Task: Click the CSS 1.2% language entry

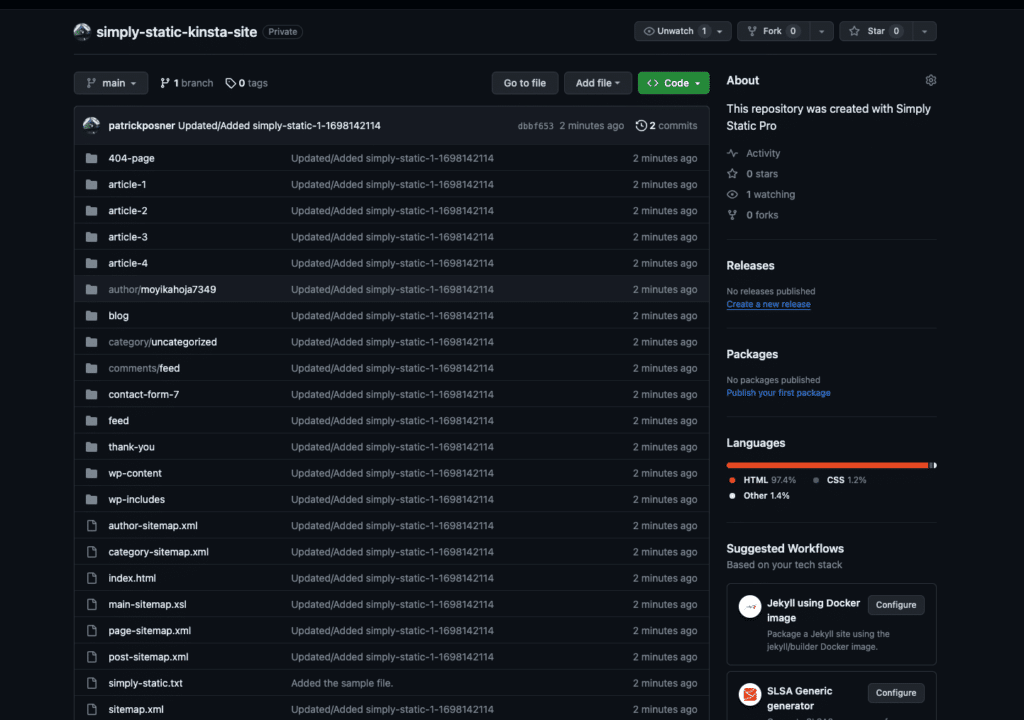Action: (x=839, y=480)
